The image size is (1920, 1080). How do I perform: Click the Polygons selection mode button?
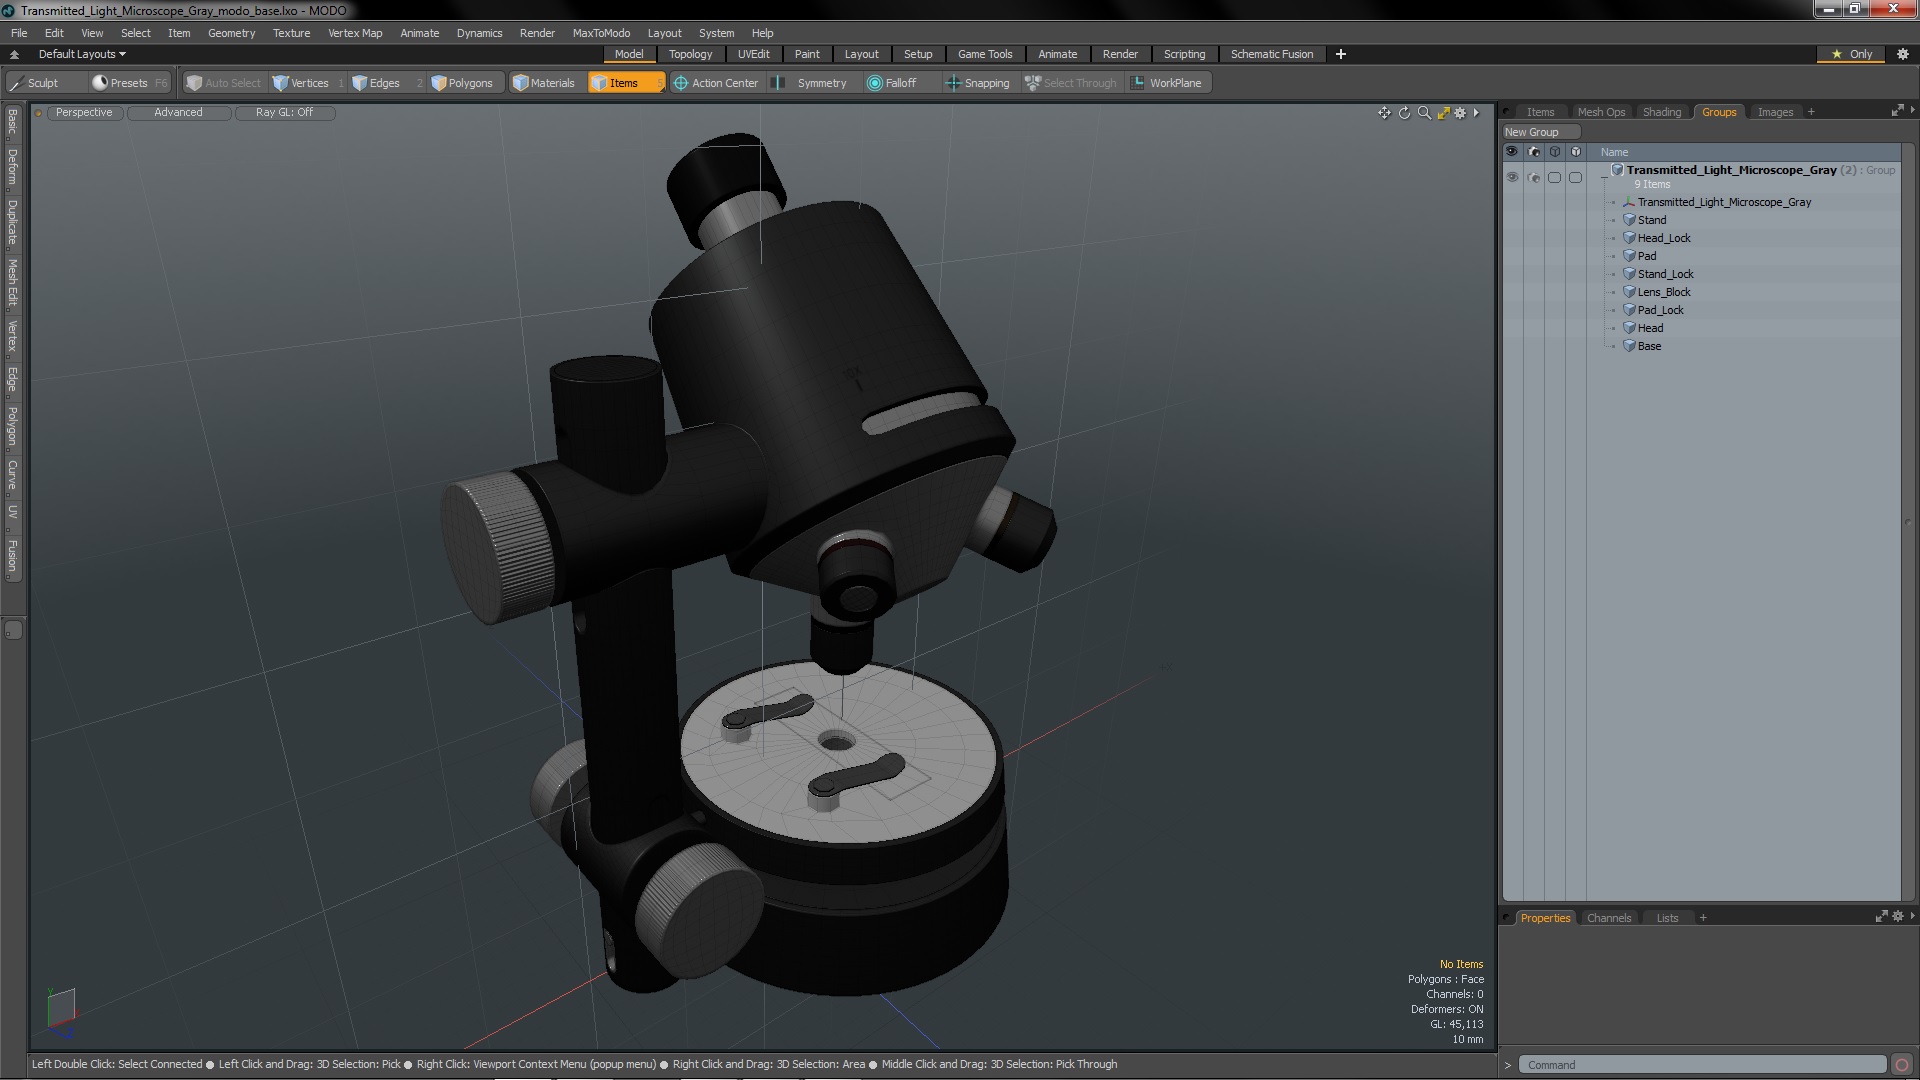pos(462,83)
